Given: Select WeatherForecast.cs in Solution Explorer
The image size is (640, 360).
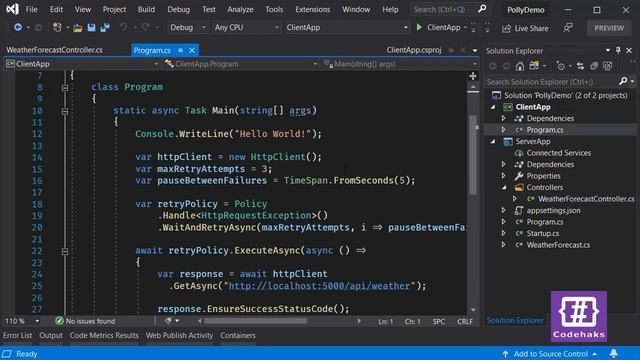Looking at the screenshot, I should pyautogui.click(x=558, y=245).
